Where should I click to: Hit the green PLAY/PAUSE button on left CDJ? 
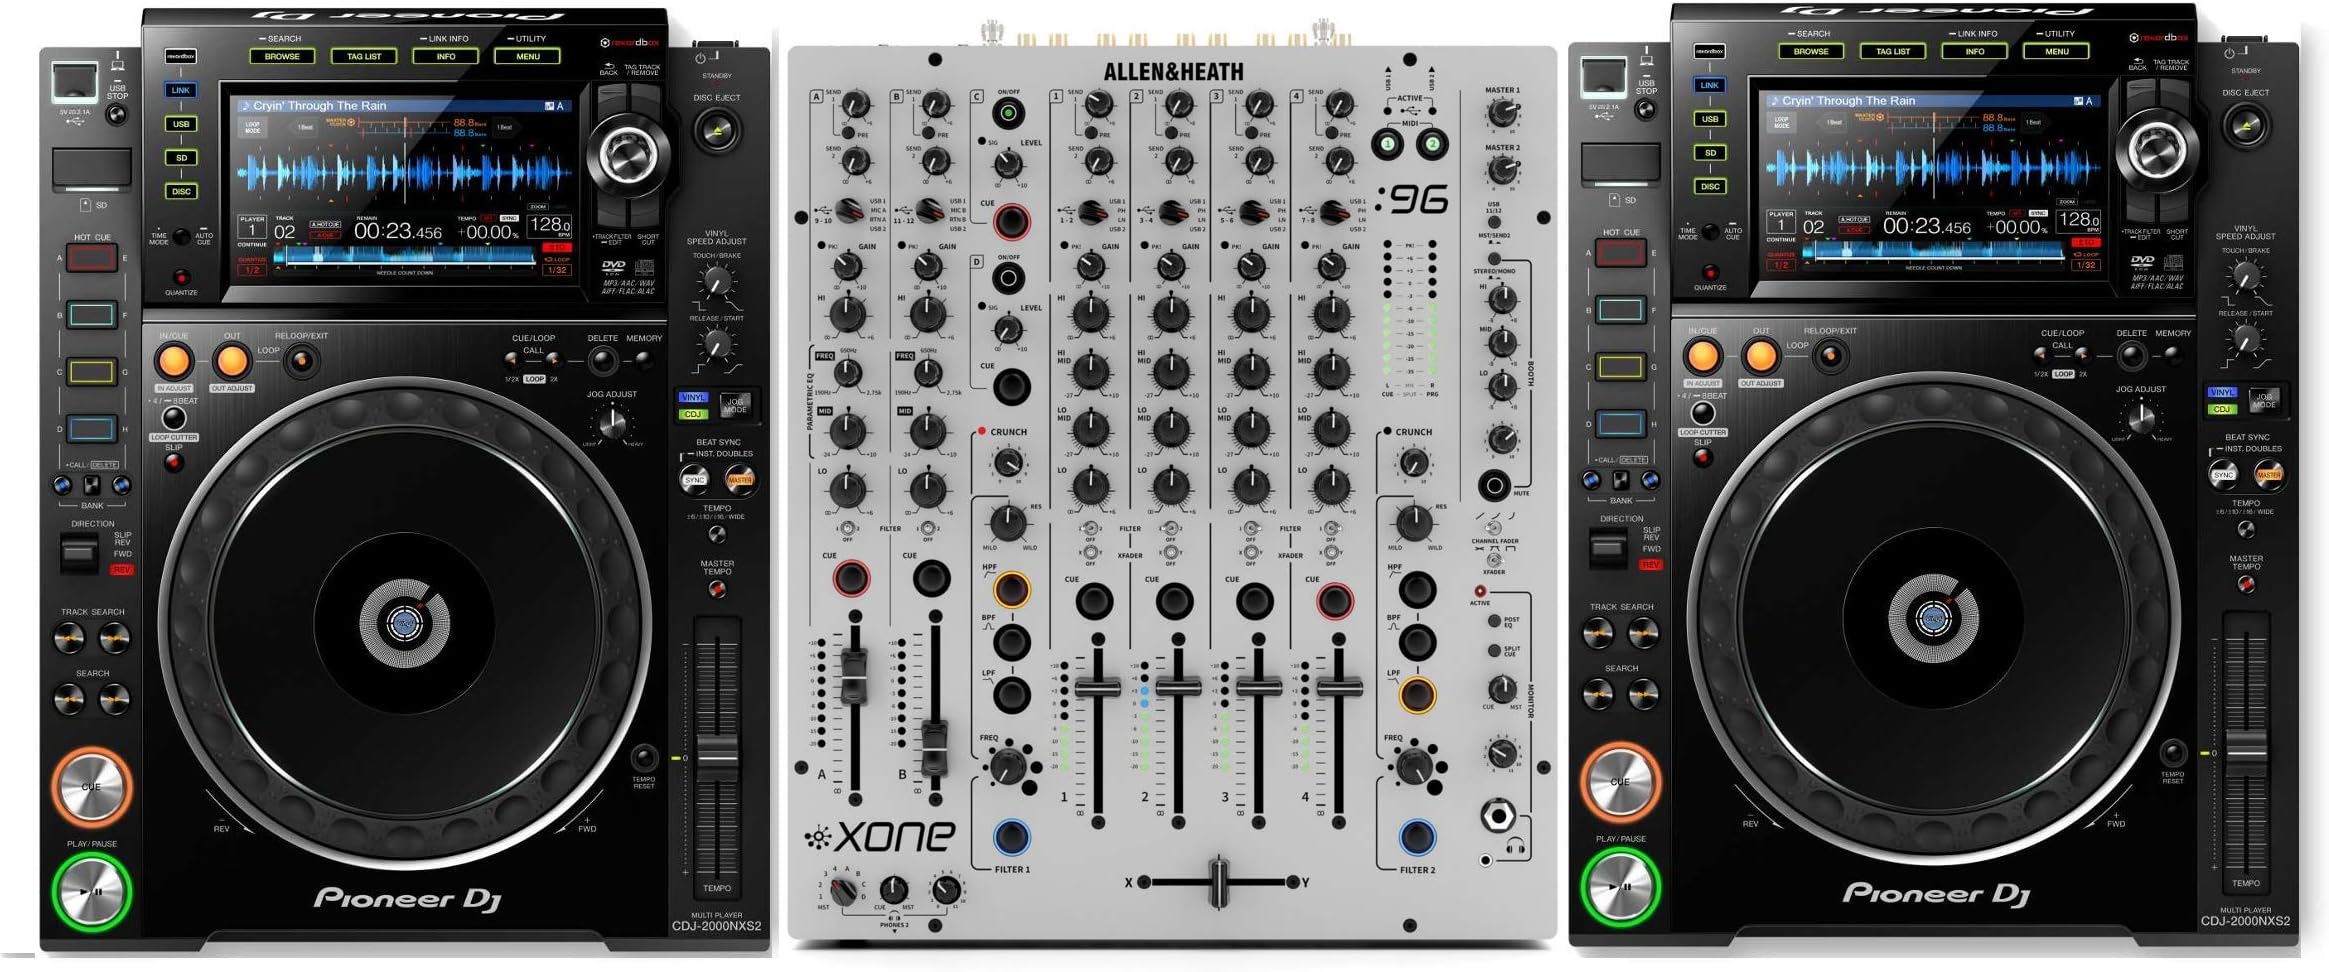tap(91, 891)
